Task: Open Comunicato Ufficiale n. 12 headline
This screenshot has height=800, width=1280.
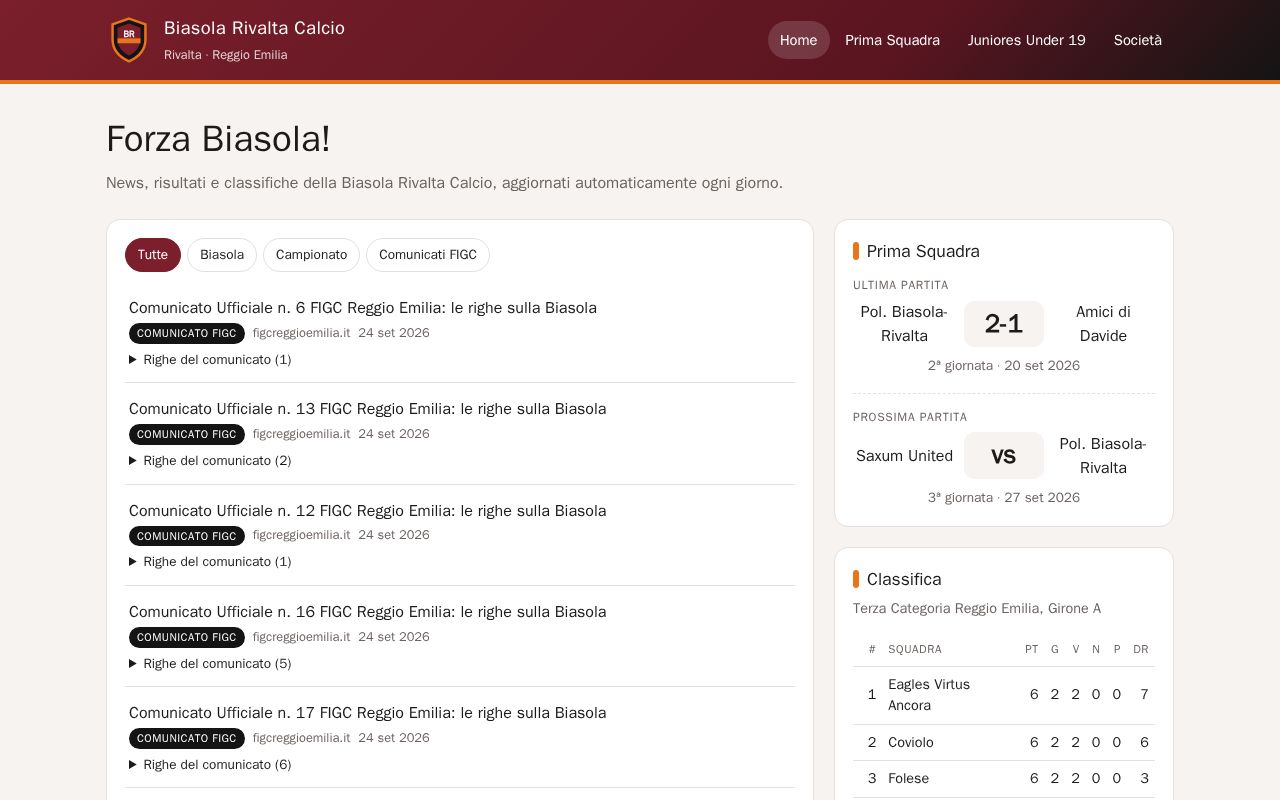Action: tap(367, 511)
